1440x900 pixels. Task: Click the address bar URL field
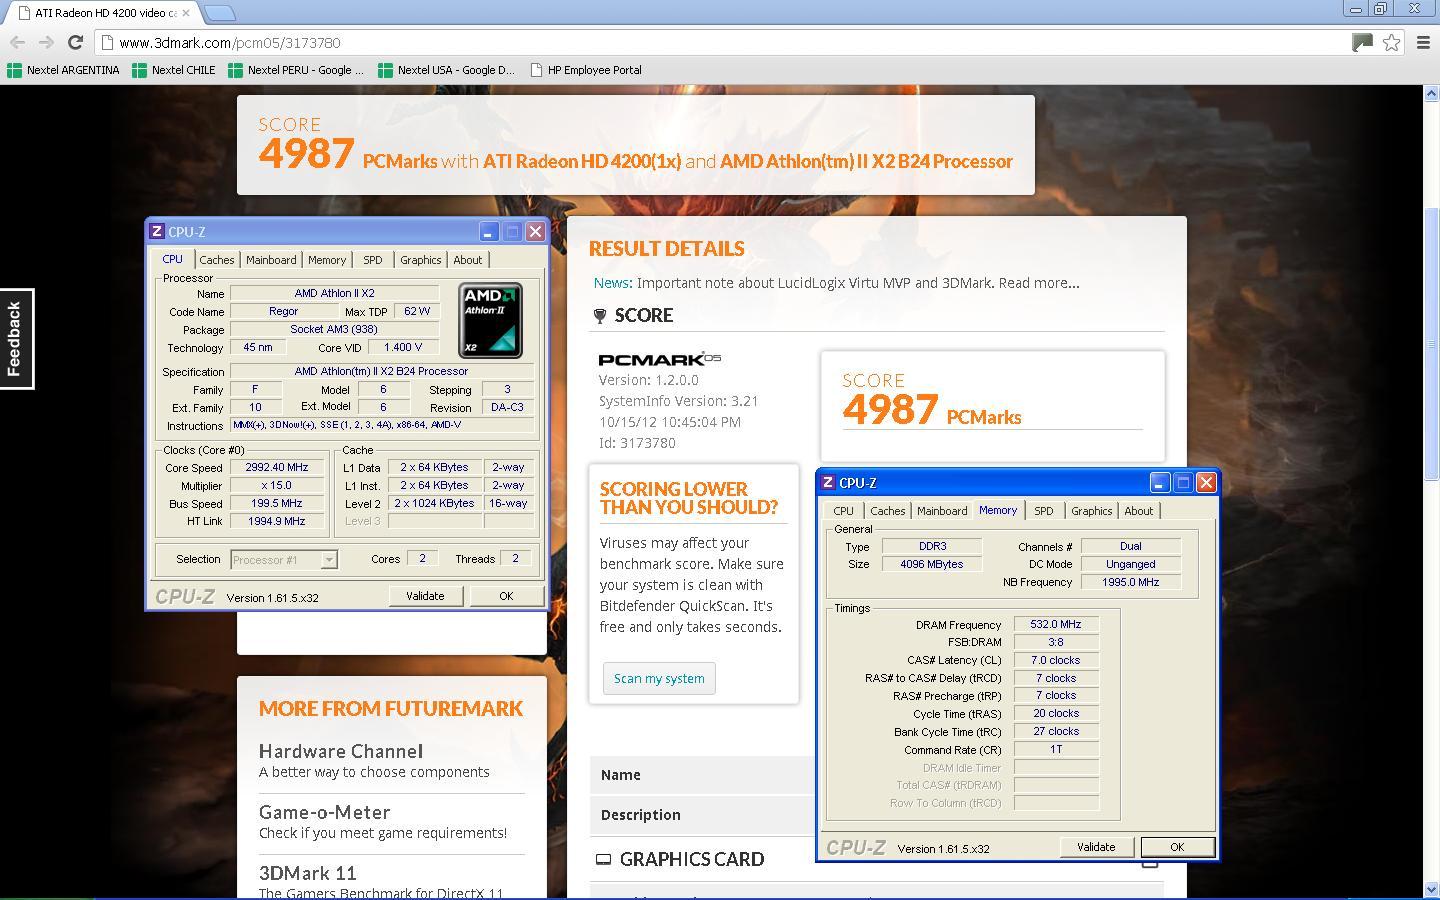pyautogui.click(x=720, y=43)
